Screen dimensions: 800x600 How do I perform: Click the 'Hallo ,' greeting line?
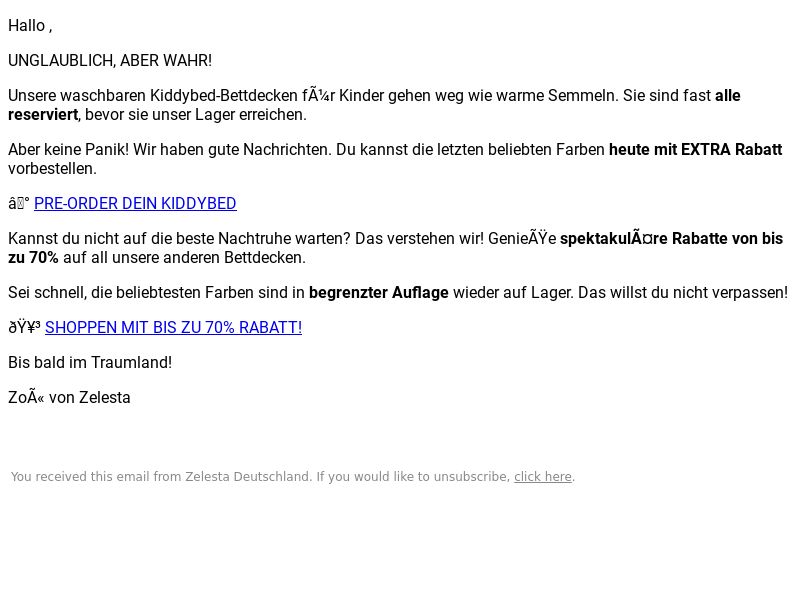pos(30,26)
